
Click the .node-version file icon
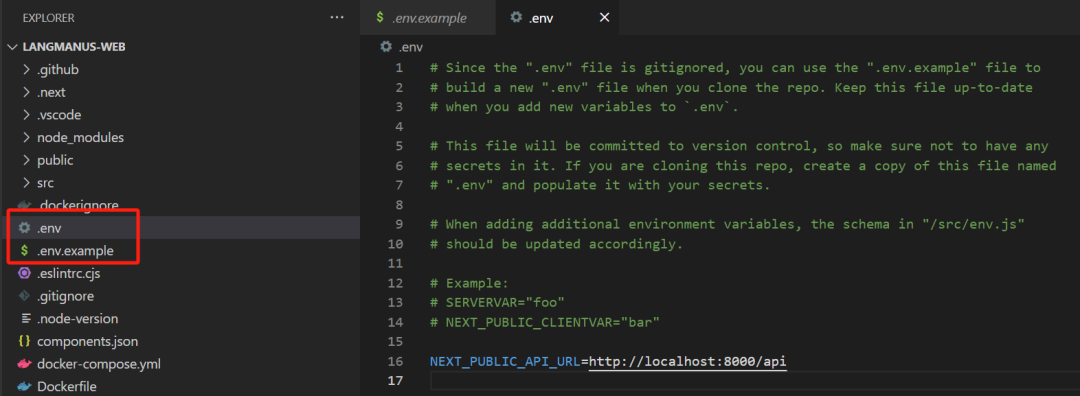25,319
